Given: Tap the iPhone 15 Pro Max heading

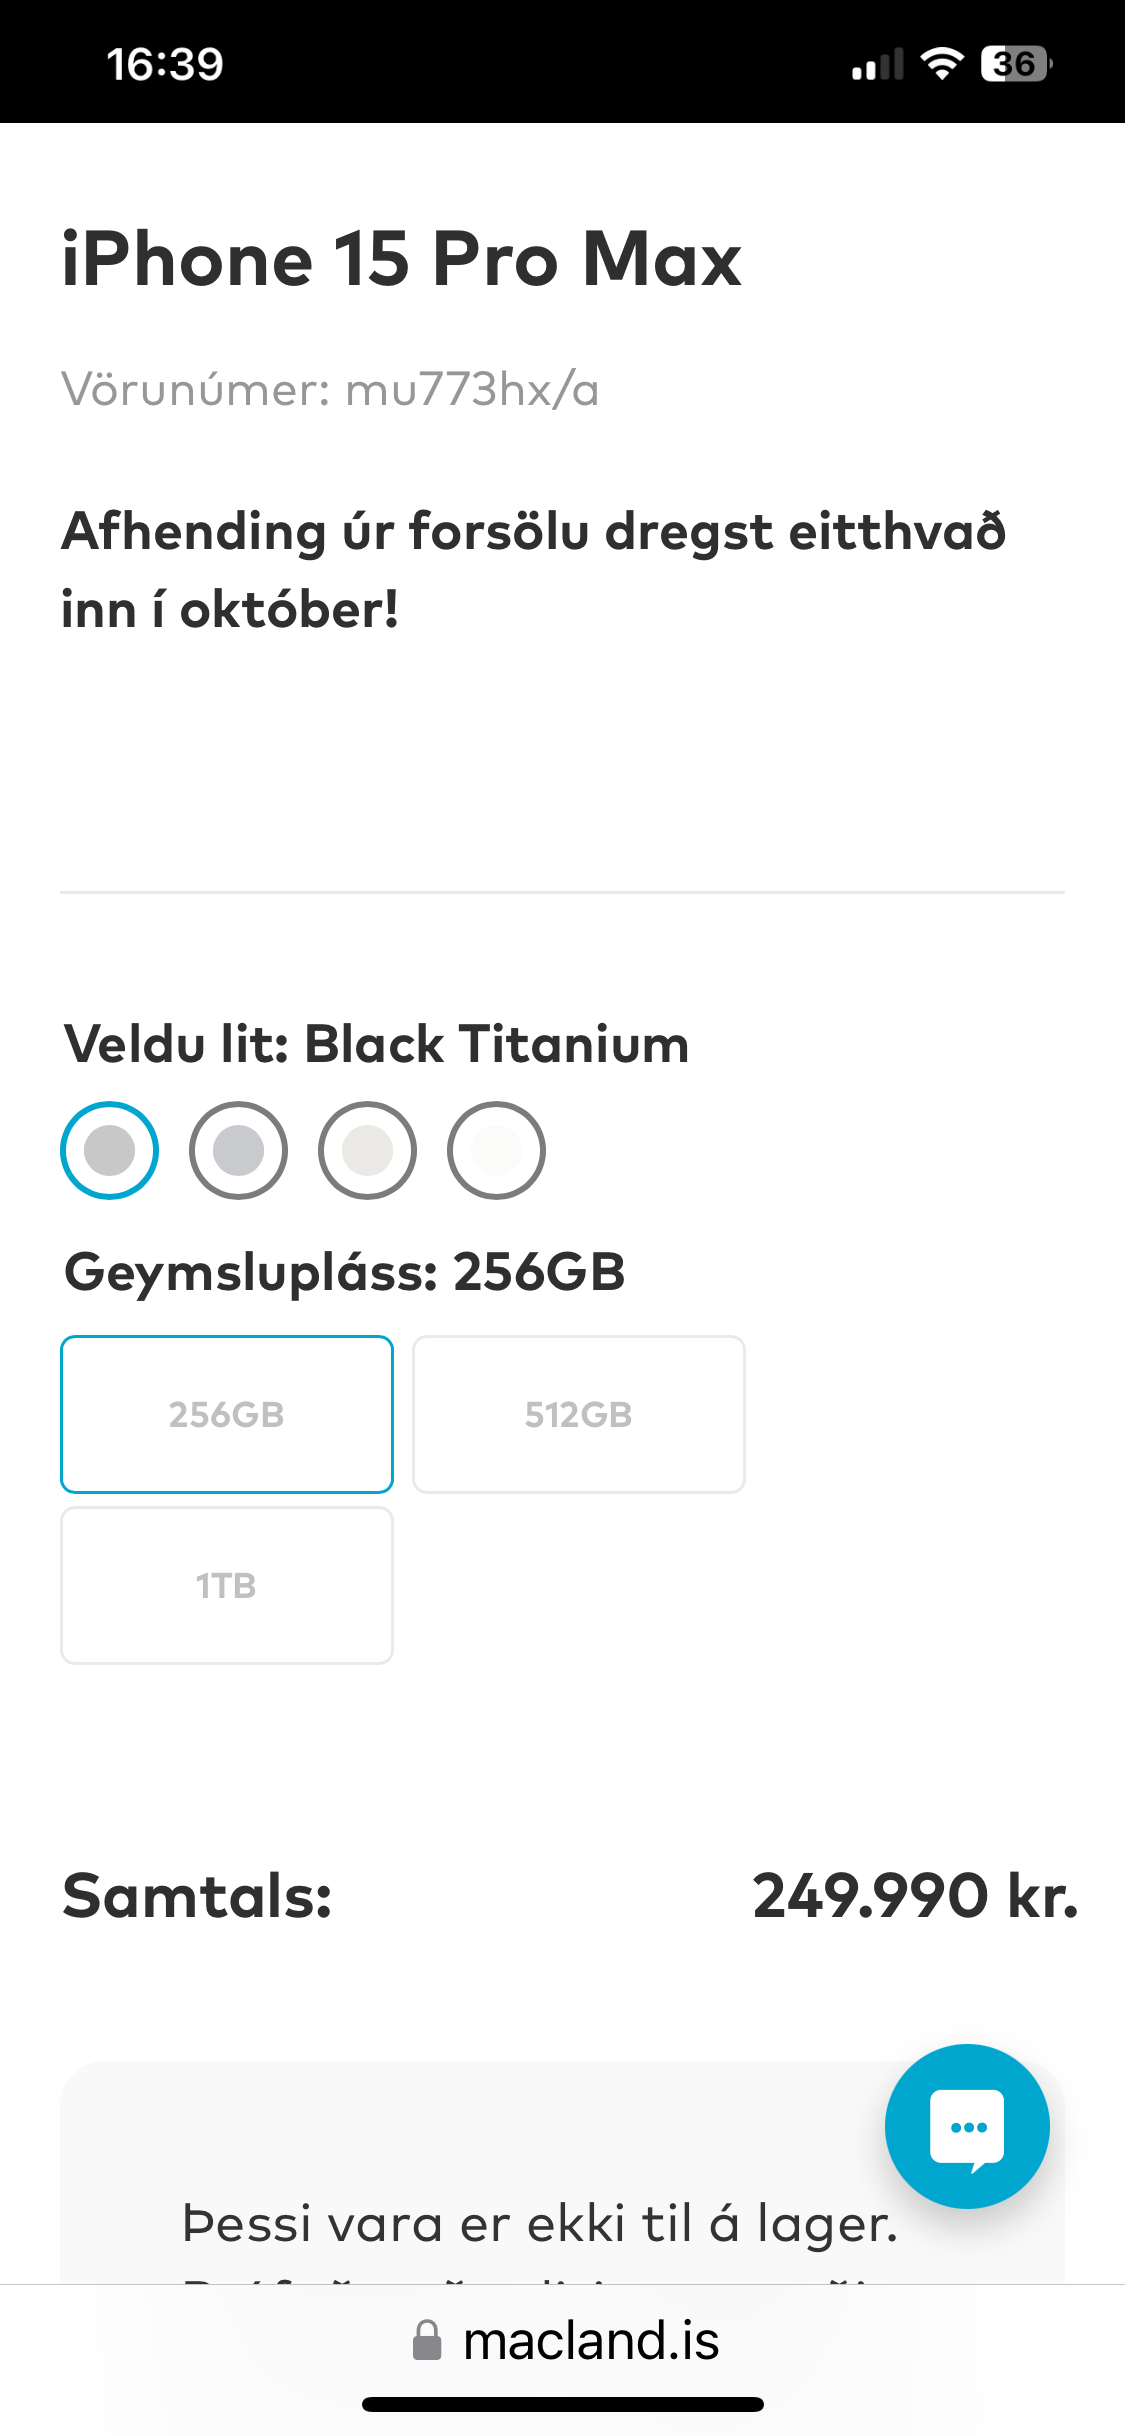Looking at the screenshot, I should coord(401,259).
